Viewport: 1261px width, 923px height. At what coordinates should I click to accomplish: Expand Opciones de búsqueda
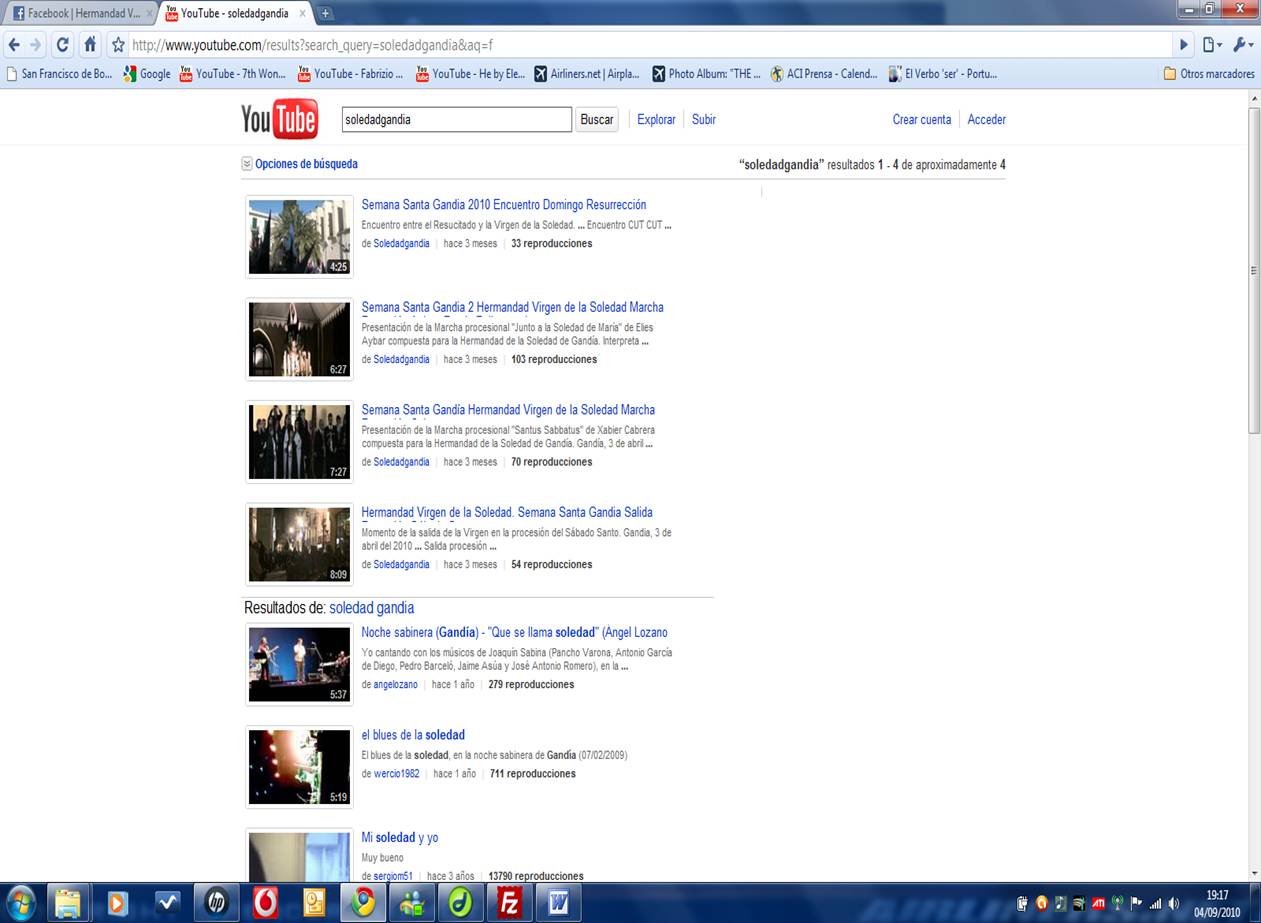pyautogui.click(x=300, y=164)
